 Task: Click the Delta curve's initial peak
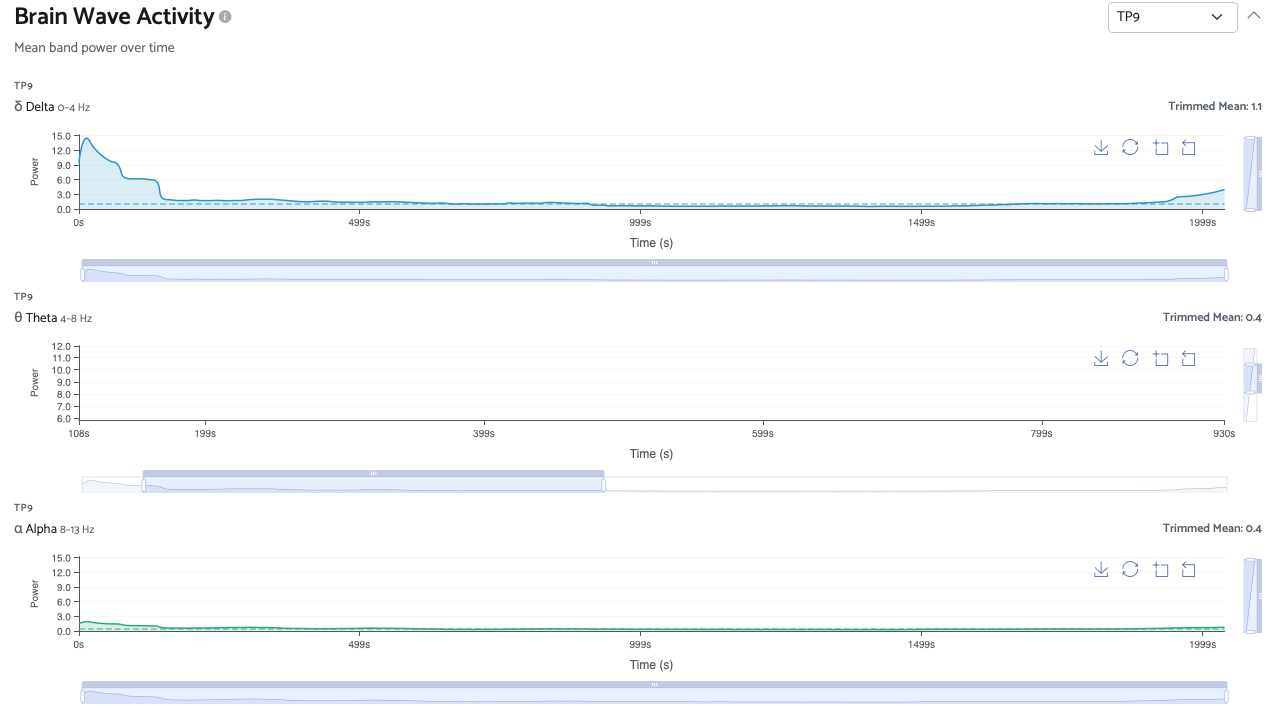tap(87, 138)
